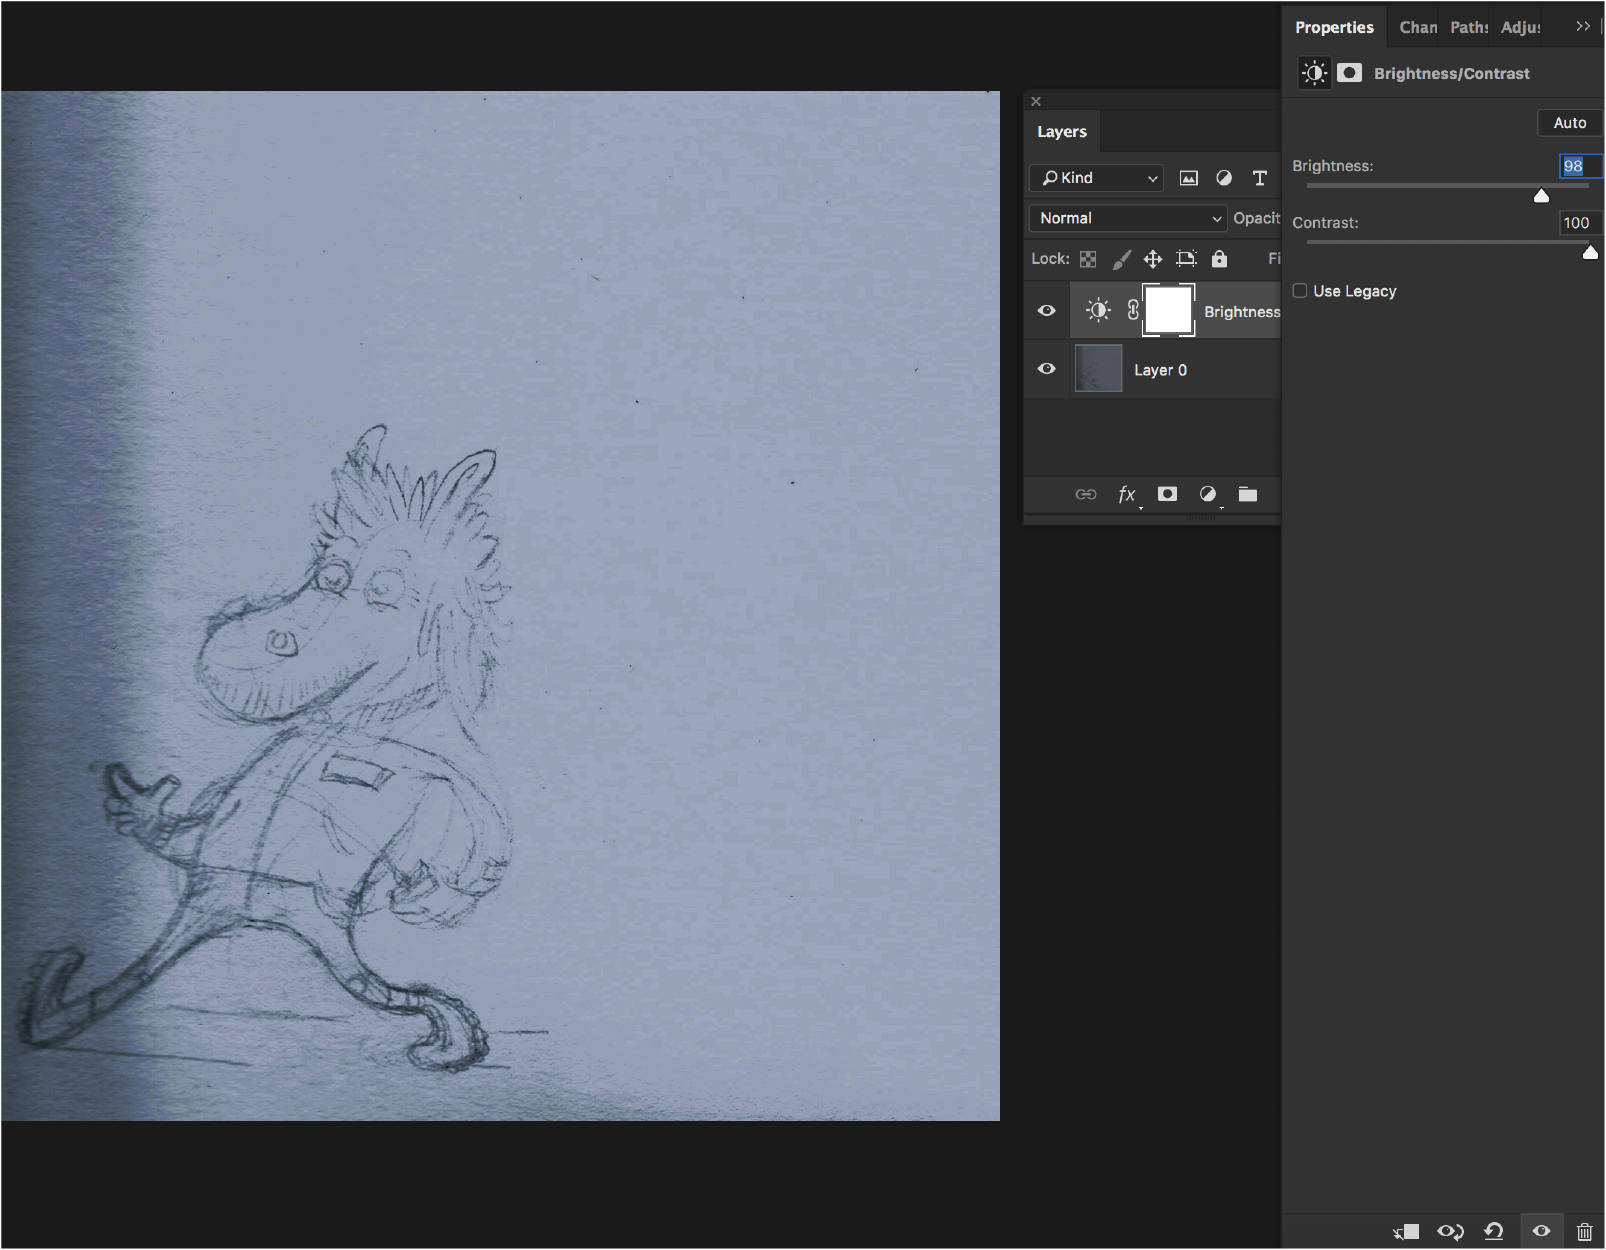Click the Brightness/Contrast adjustment icon in Properties
Image resolution: width=1606 pixels, height=1250 pixels.
tap(1314, 73)
